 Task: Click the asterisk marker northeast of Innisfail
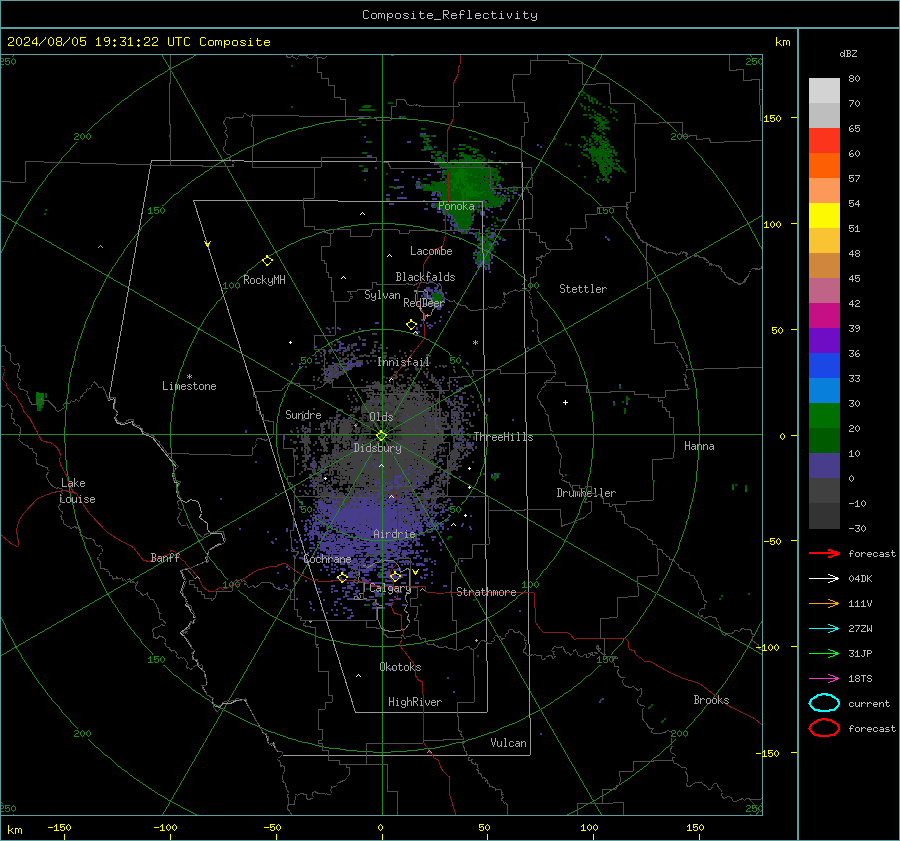(475, 343)
